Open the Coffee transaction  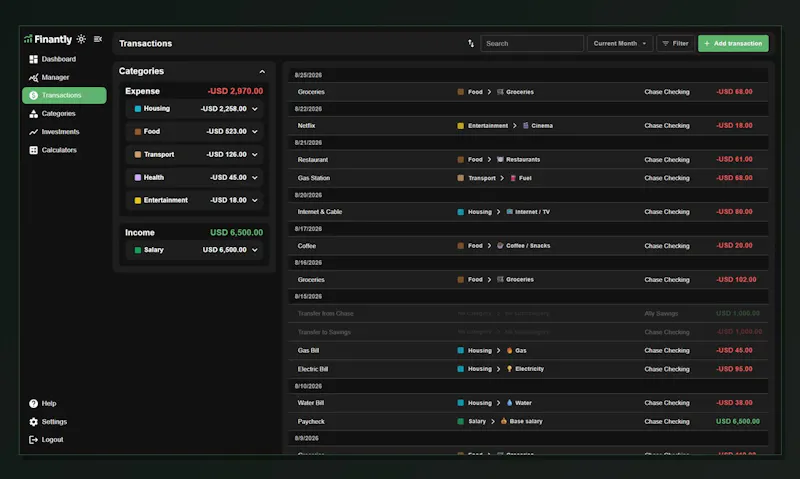click(x=528, y=246)
